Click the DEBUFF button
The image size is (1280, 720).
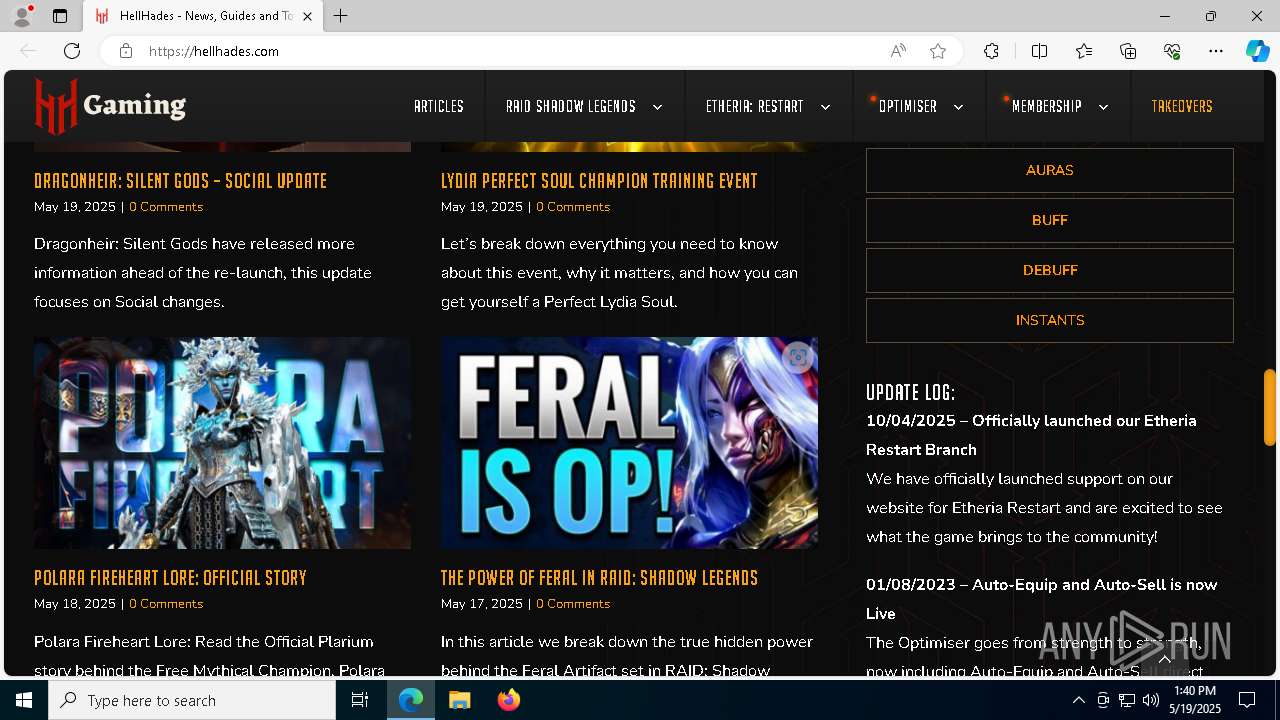point(1050,270)
